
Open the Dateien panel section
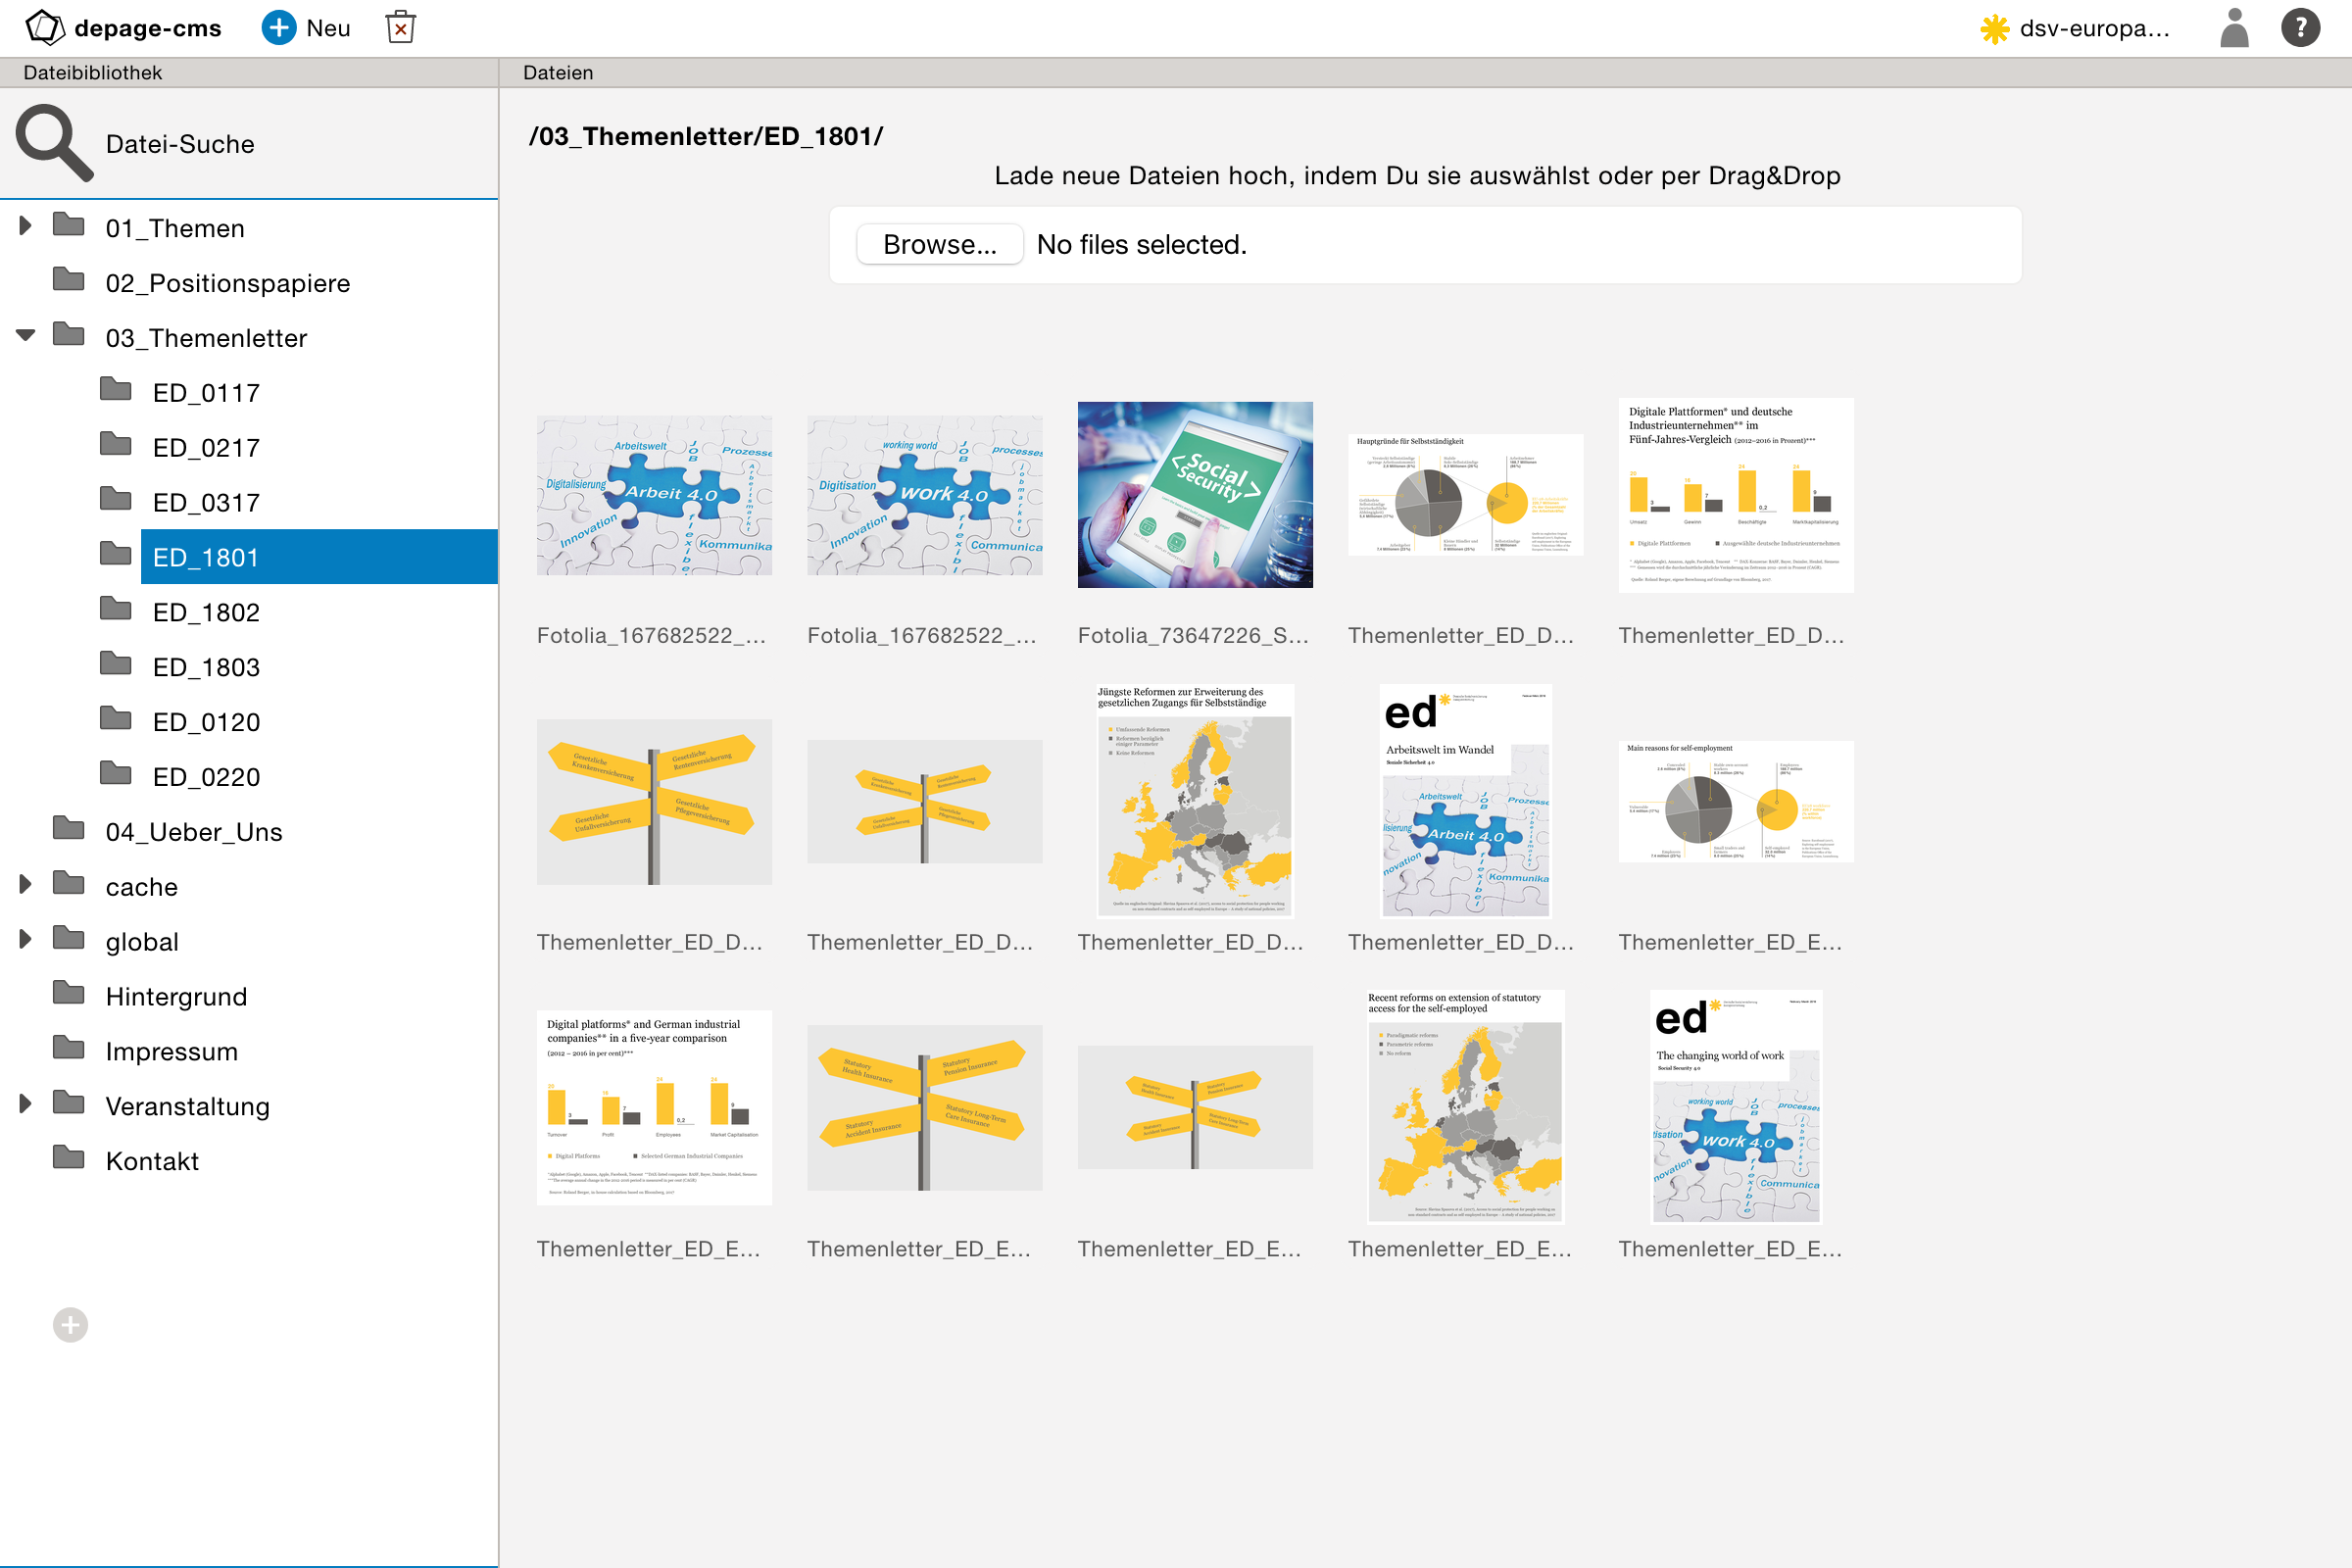pos(560,72)
